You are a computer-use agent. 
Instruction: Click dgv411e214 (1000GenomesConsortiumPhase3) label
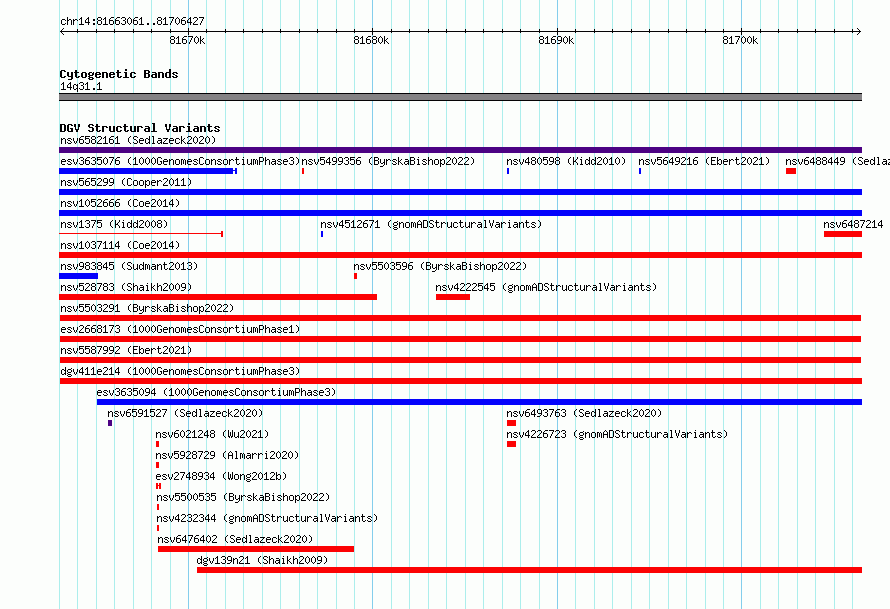[x=180, y=371]
